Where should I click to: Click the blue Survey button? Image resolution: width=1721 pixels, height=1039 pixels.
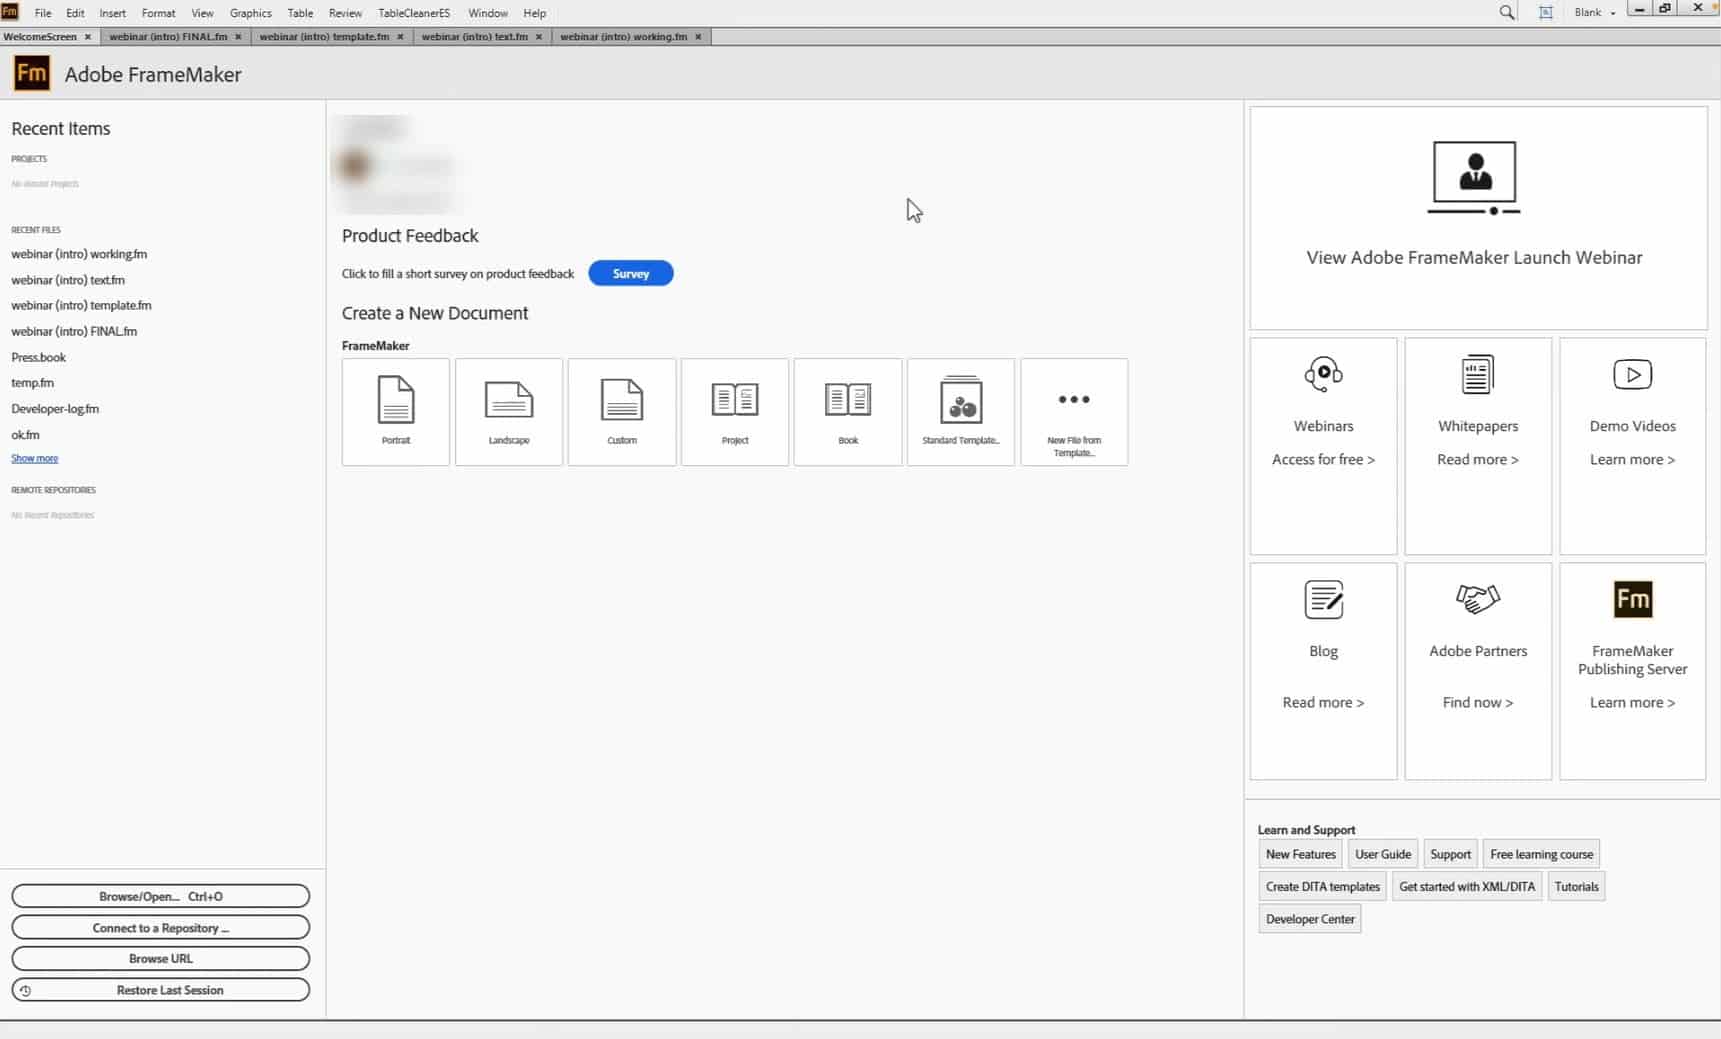click(630, 273)
